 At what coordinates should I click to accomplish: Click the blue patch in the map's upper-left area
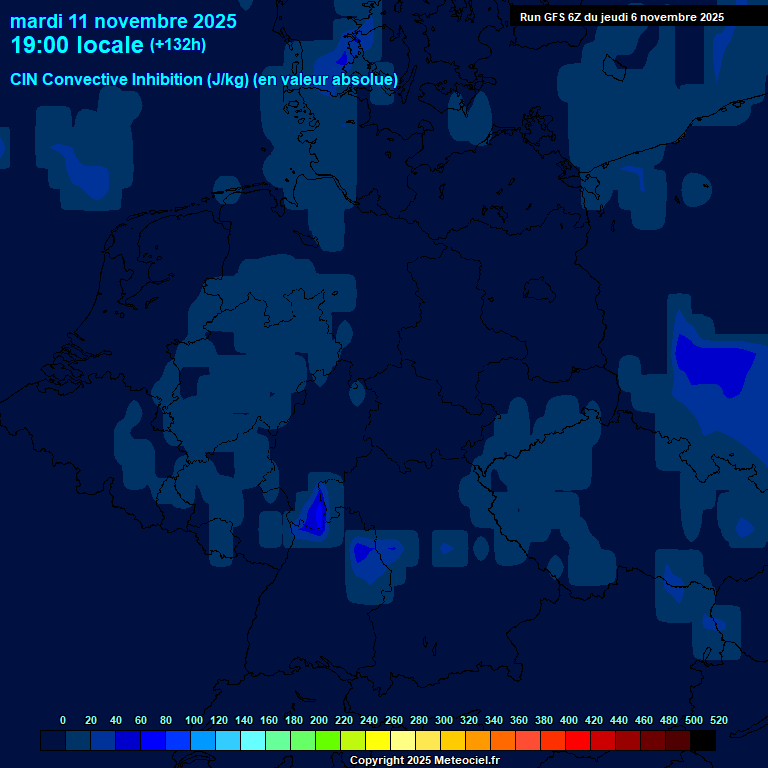[85, 172]
